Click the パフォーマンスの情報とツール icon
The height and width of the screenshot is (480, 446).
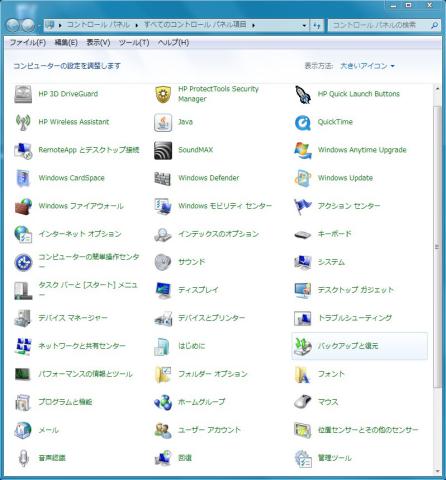(x=23, y=374)
